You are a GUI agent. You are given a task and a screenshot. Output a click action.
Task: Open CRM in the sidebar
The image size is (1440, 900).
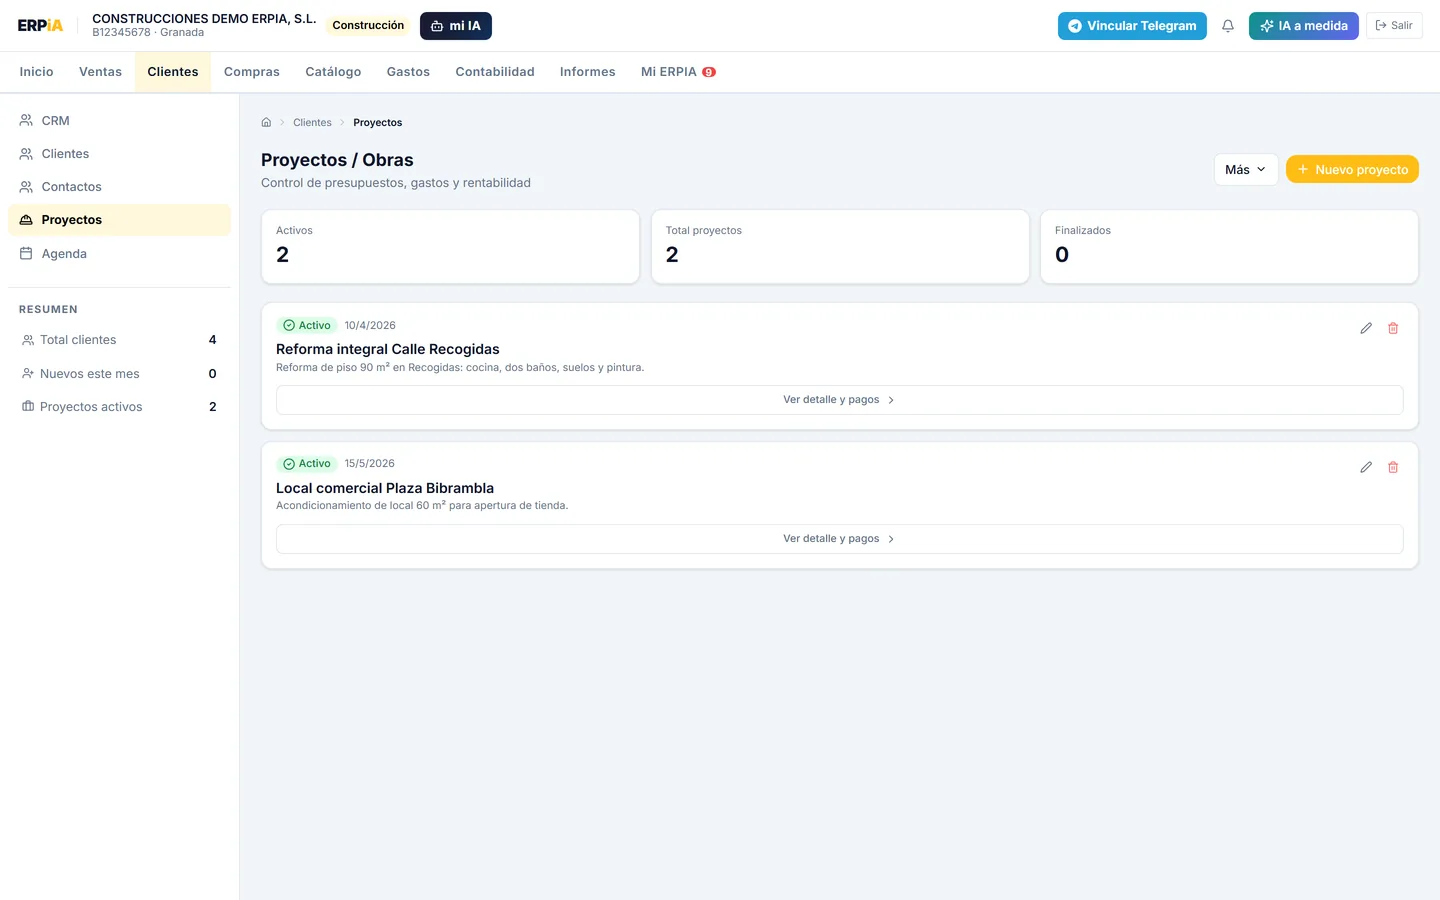point(119,120)
